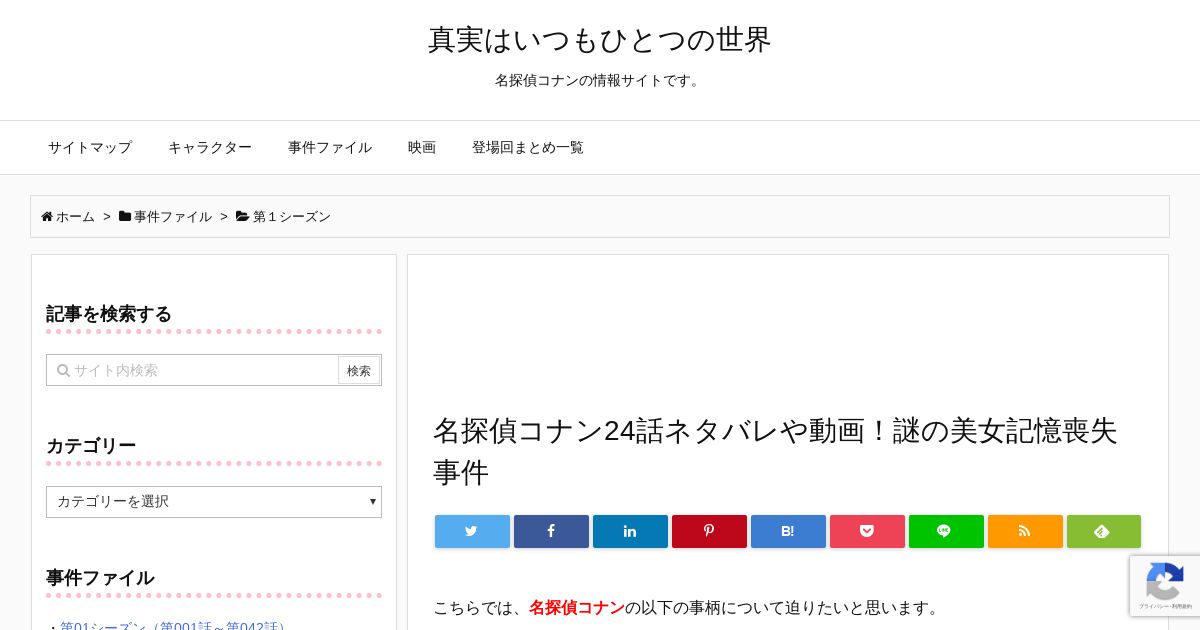Click the 事件ファイル sidebar heading
The image size is (1200, 630).
[100, 578]
